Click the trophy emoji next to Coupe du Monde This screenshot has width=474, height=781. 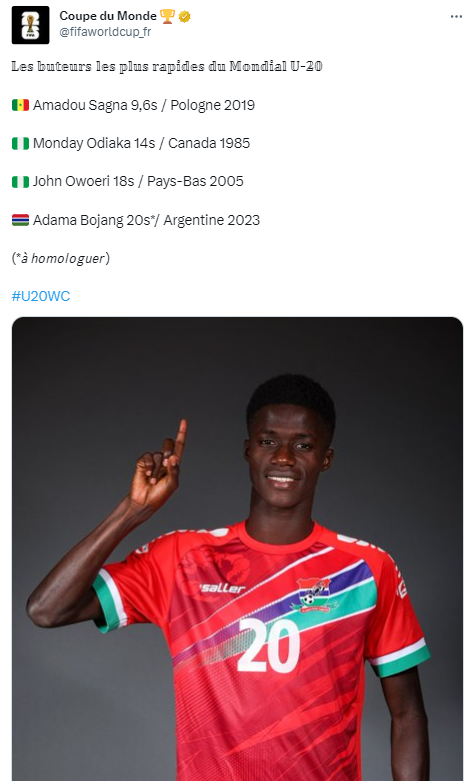[167, 16]
